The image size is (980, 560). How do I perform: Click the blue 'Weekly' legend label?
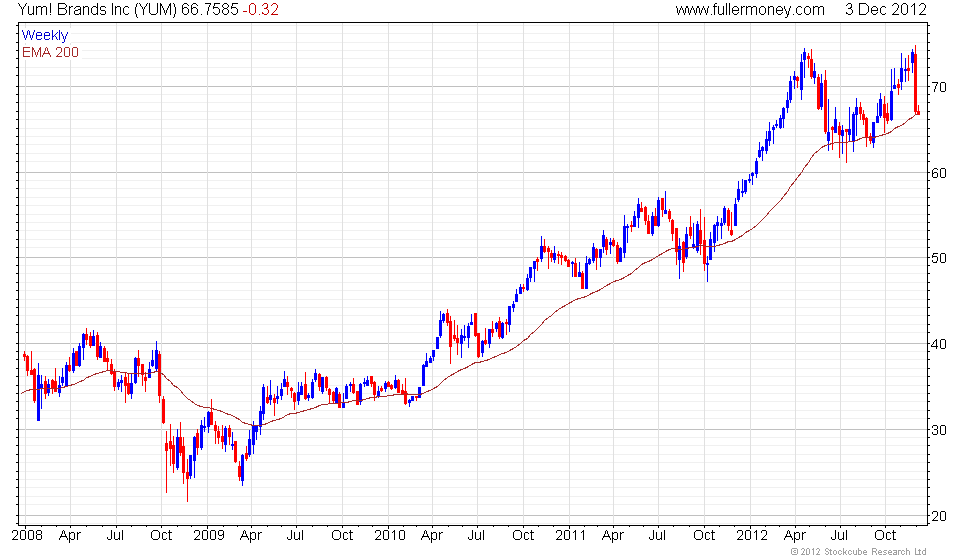pos(44,36)
